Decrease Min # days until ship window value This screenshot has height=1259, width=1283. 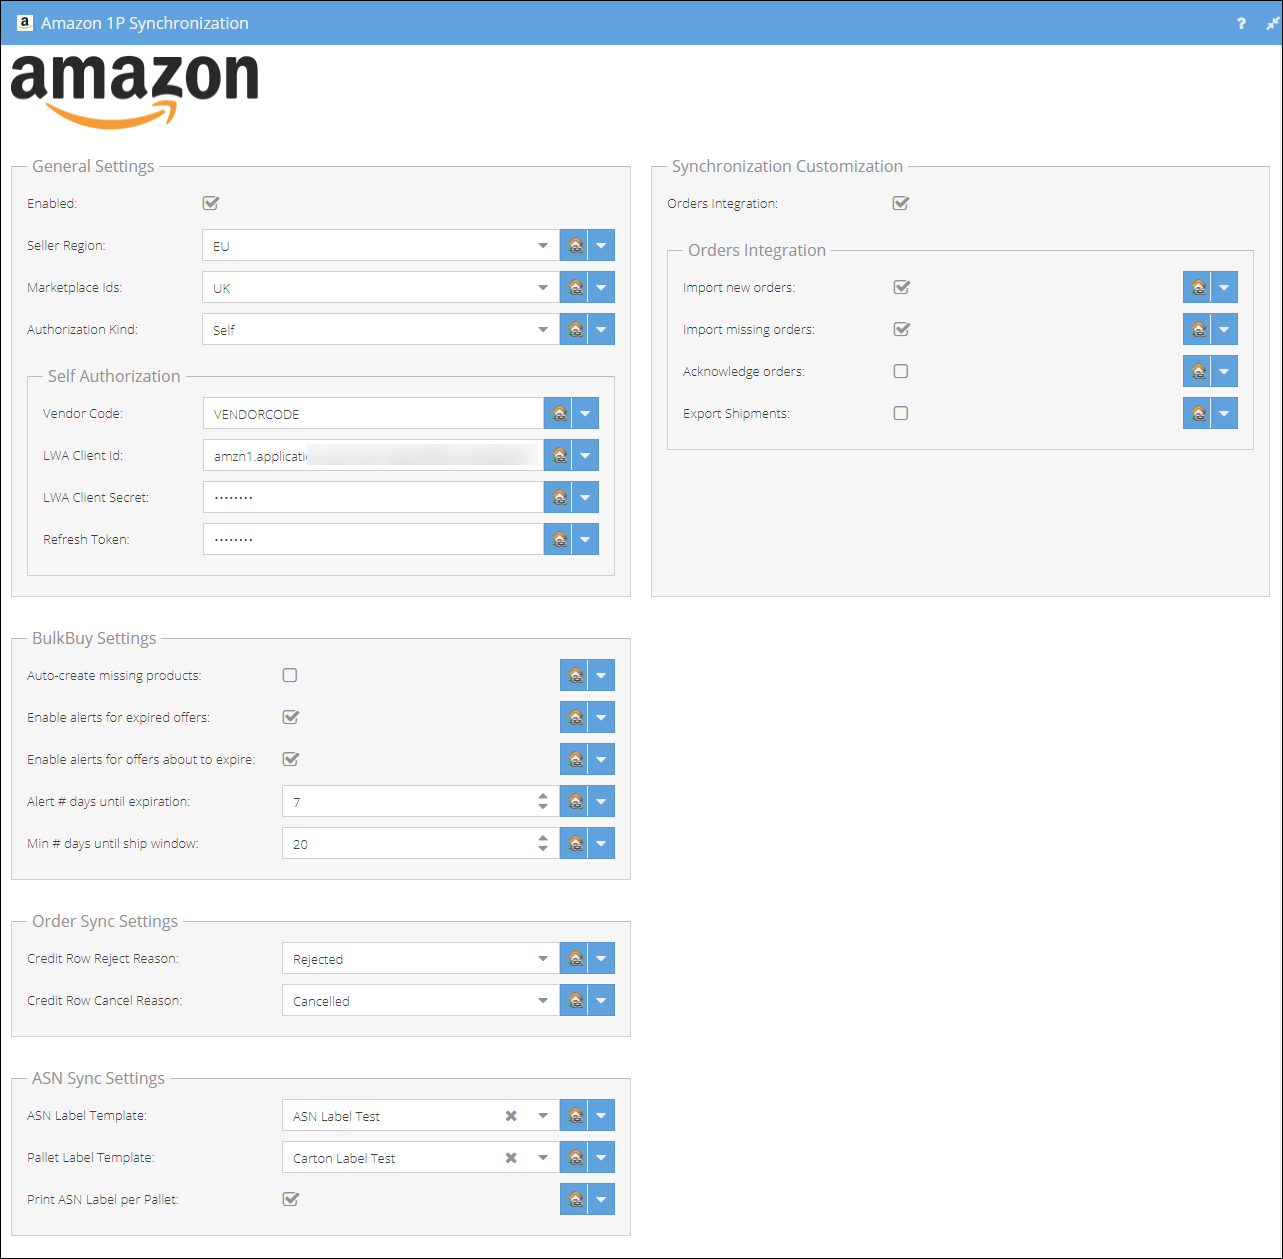(543, 849)
